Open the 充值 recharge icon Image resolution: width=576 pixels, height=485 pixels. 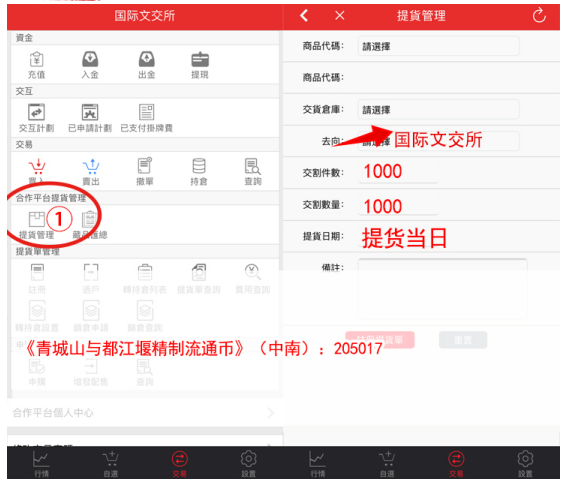click(x=36, y=65)
